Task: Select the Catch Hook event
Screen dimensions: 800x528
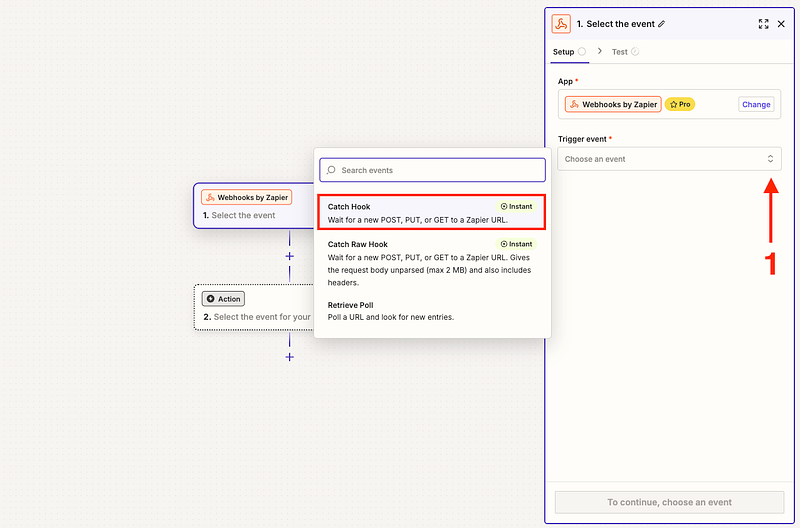Action: point(432,212)
